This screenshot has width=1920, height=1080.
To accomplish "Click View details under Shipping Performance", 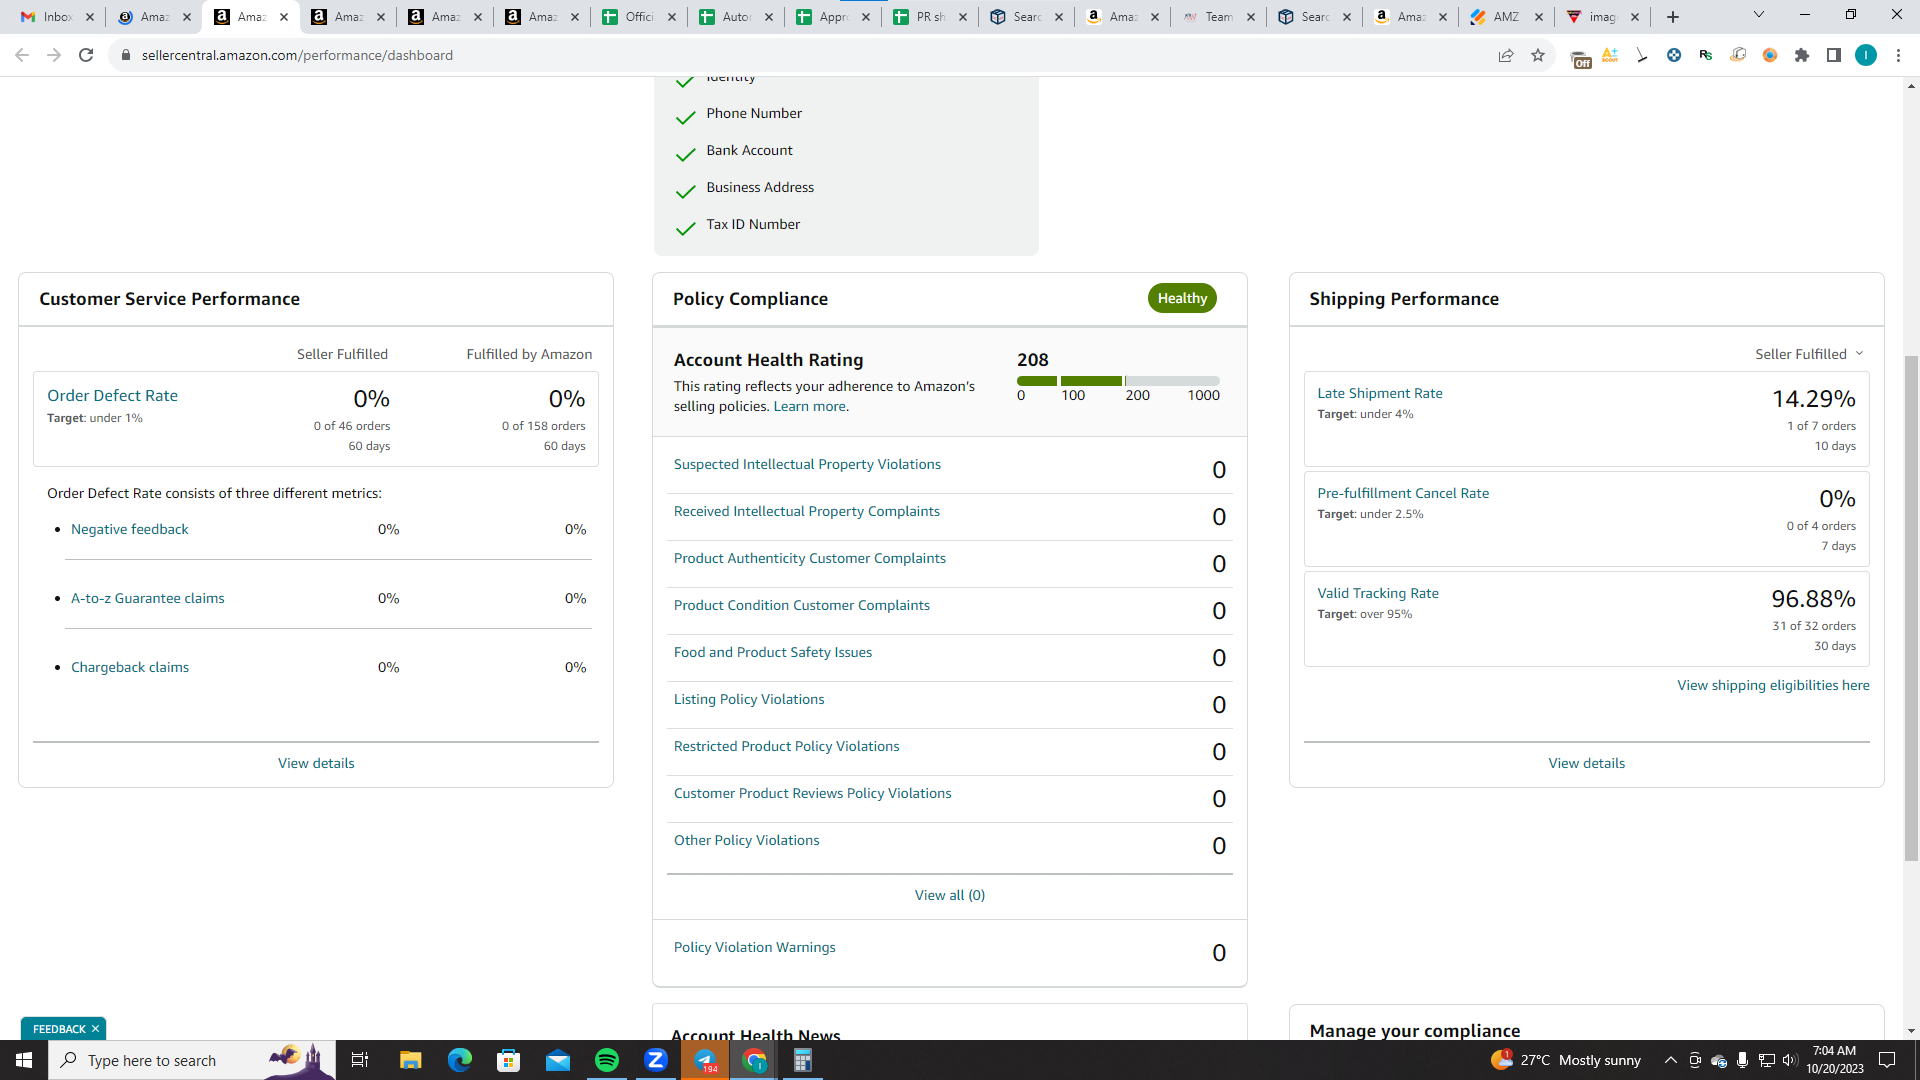I will (x=1587, y=763).
